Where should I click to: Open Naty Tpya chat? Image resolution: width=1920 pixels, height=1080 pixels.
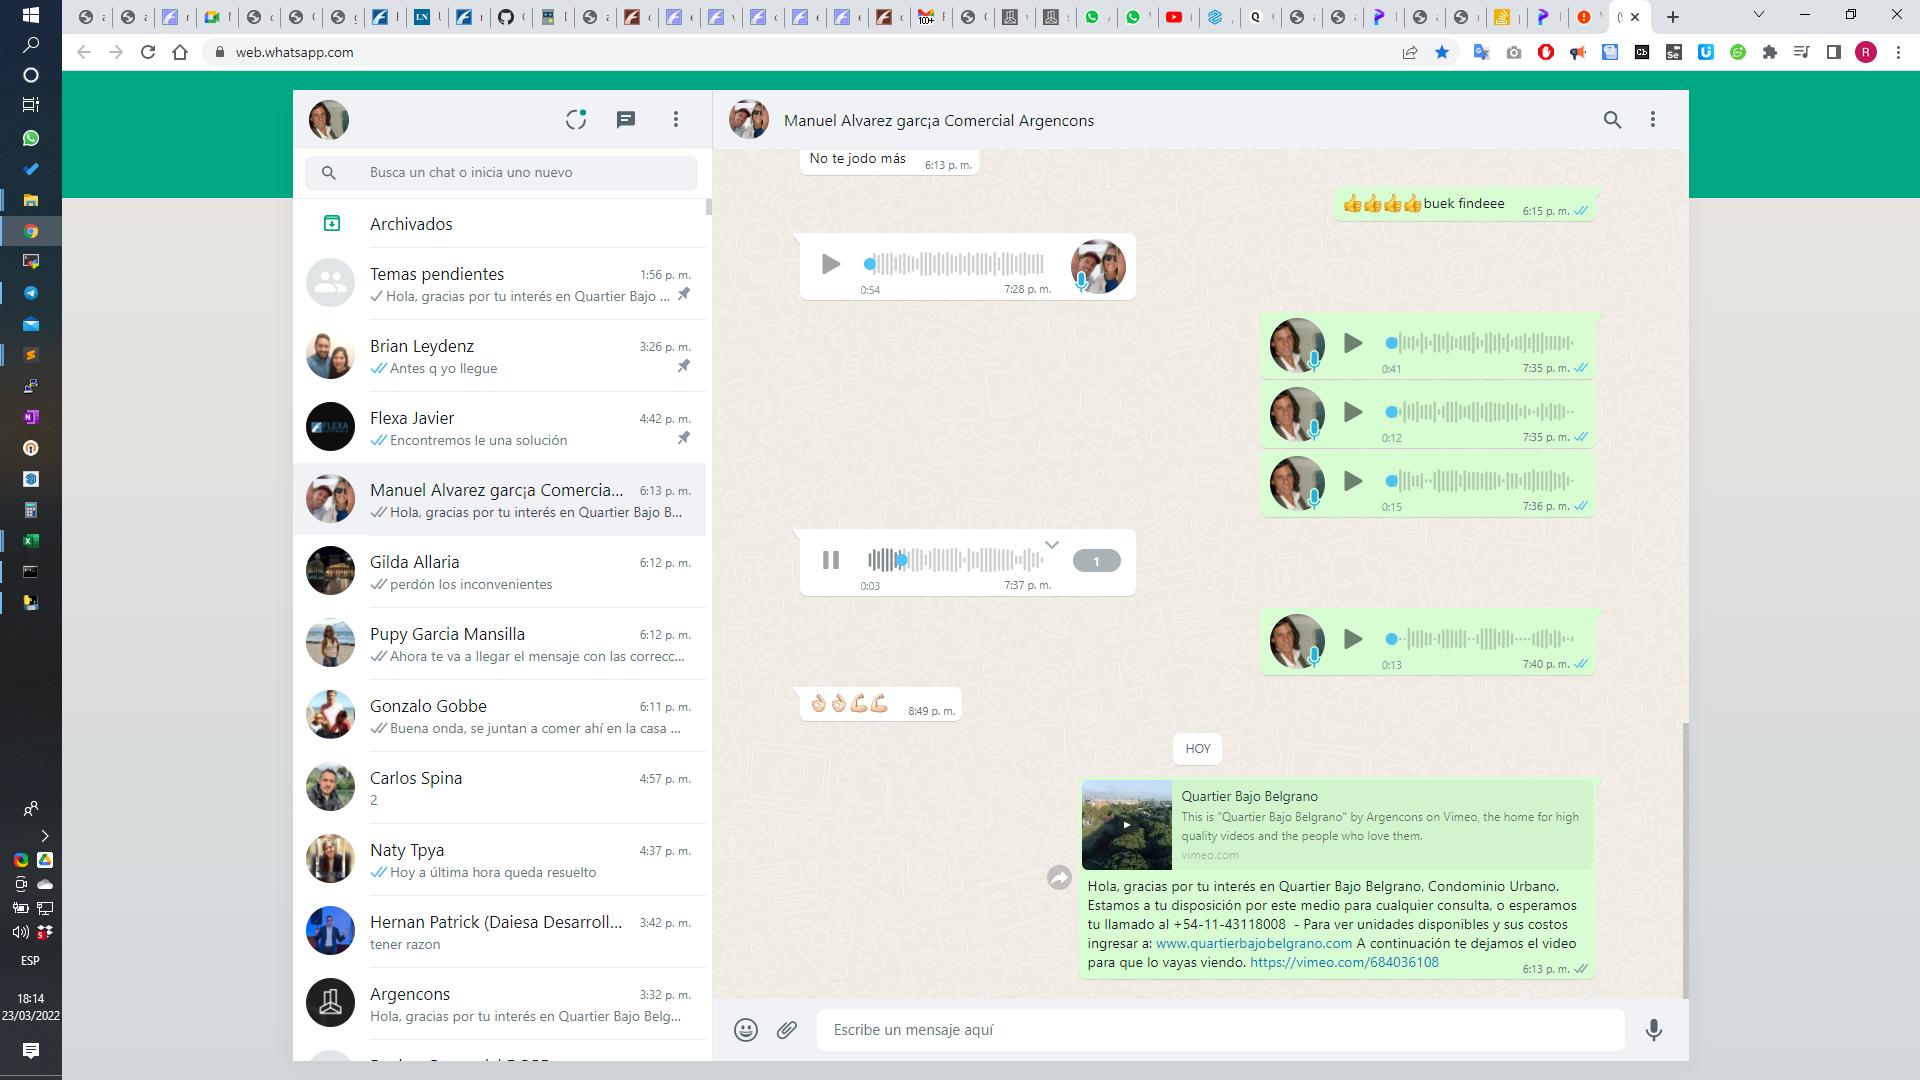click(x=500, y=860)
